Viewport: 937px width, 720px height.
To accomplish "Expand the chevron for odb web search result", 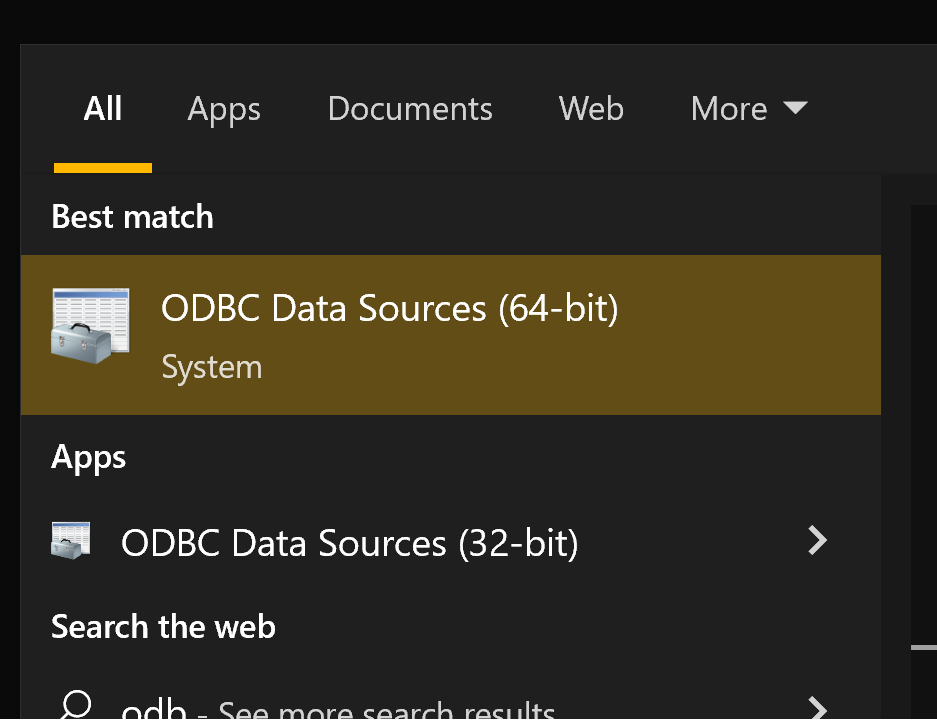I will (x=817, y=709).
